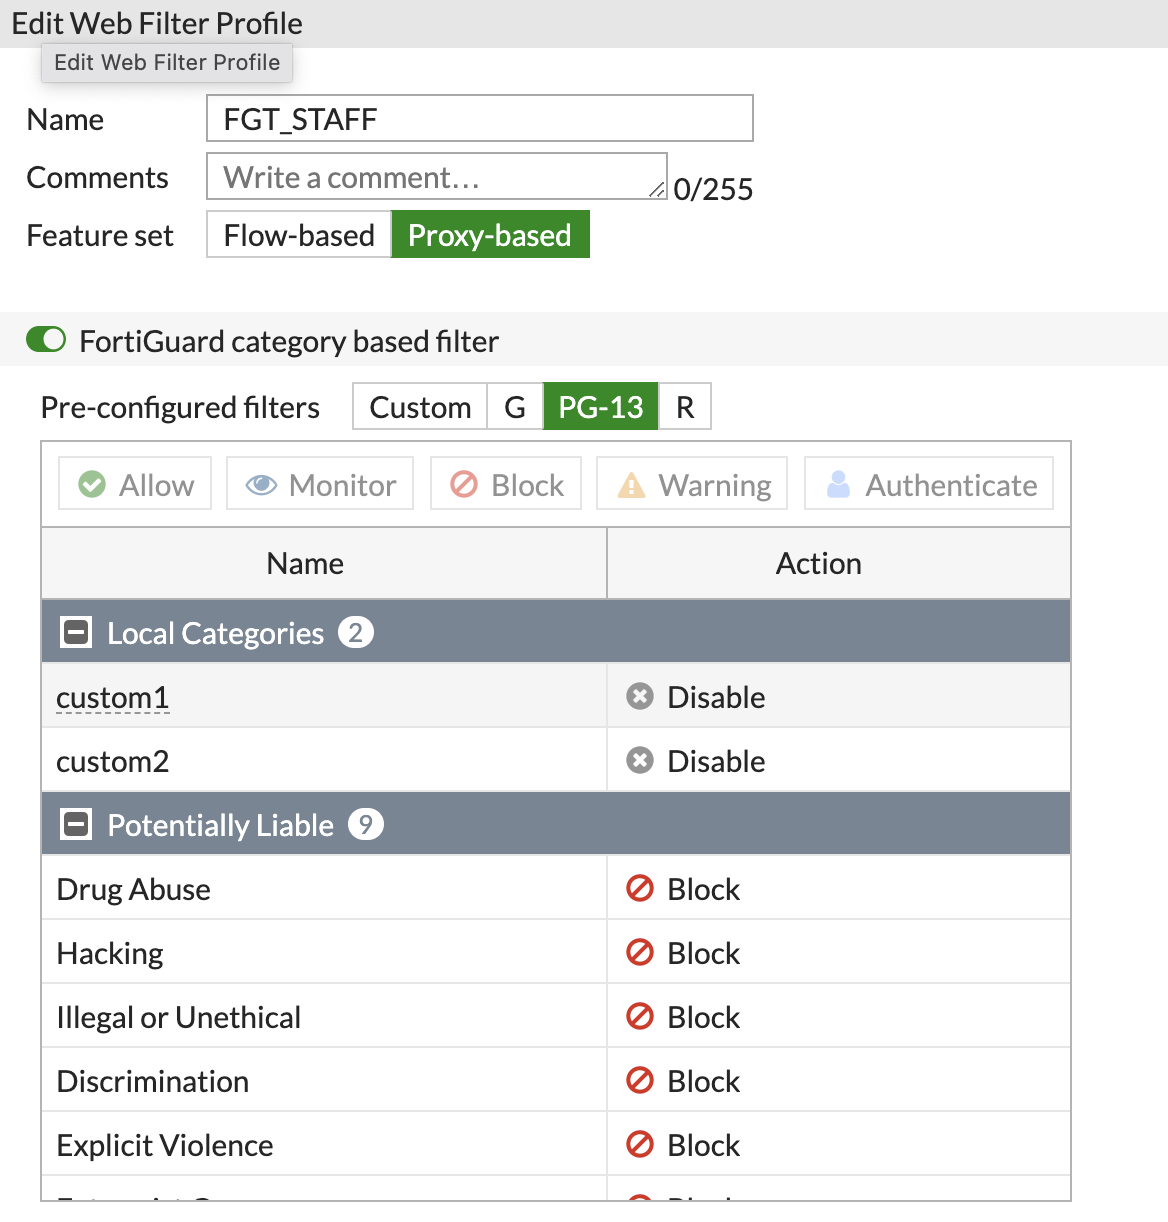Open the custom1 category link
The image size is (1168, 1222).
112,697
